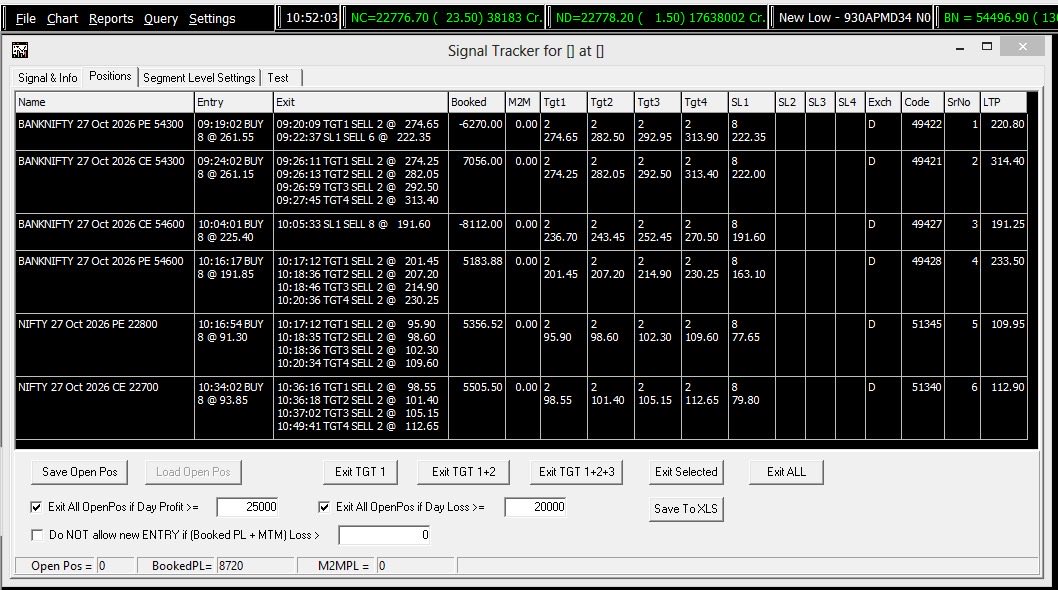The image size is (1058, 590).
Task: Open the Chart menu
Action: point(62,19)
